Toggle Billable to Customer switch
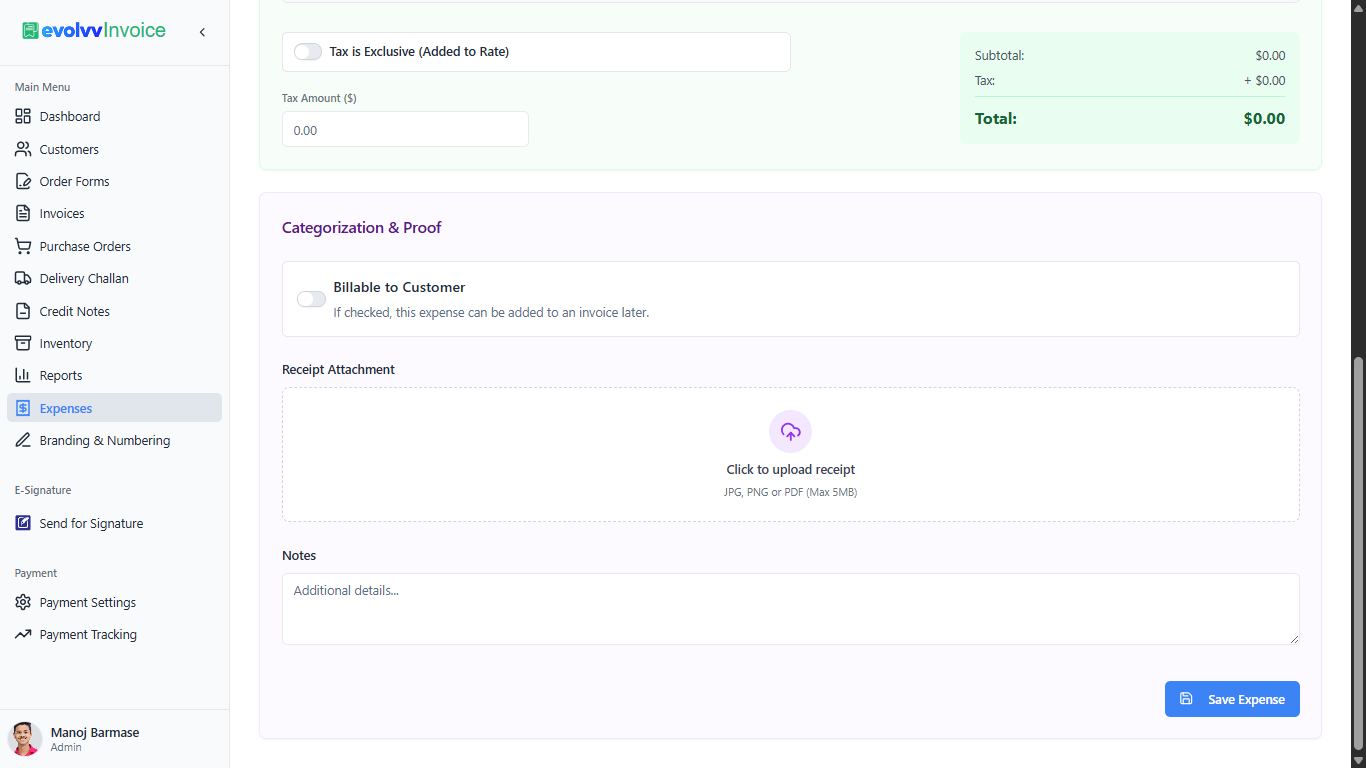Image resolution: width=1366 pixels, height=768 pixels. 311,299
